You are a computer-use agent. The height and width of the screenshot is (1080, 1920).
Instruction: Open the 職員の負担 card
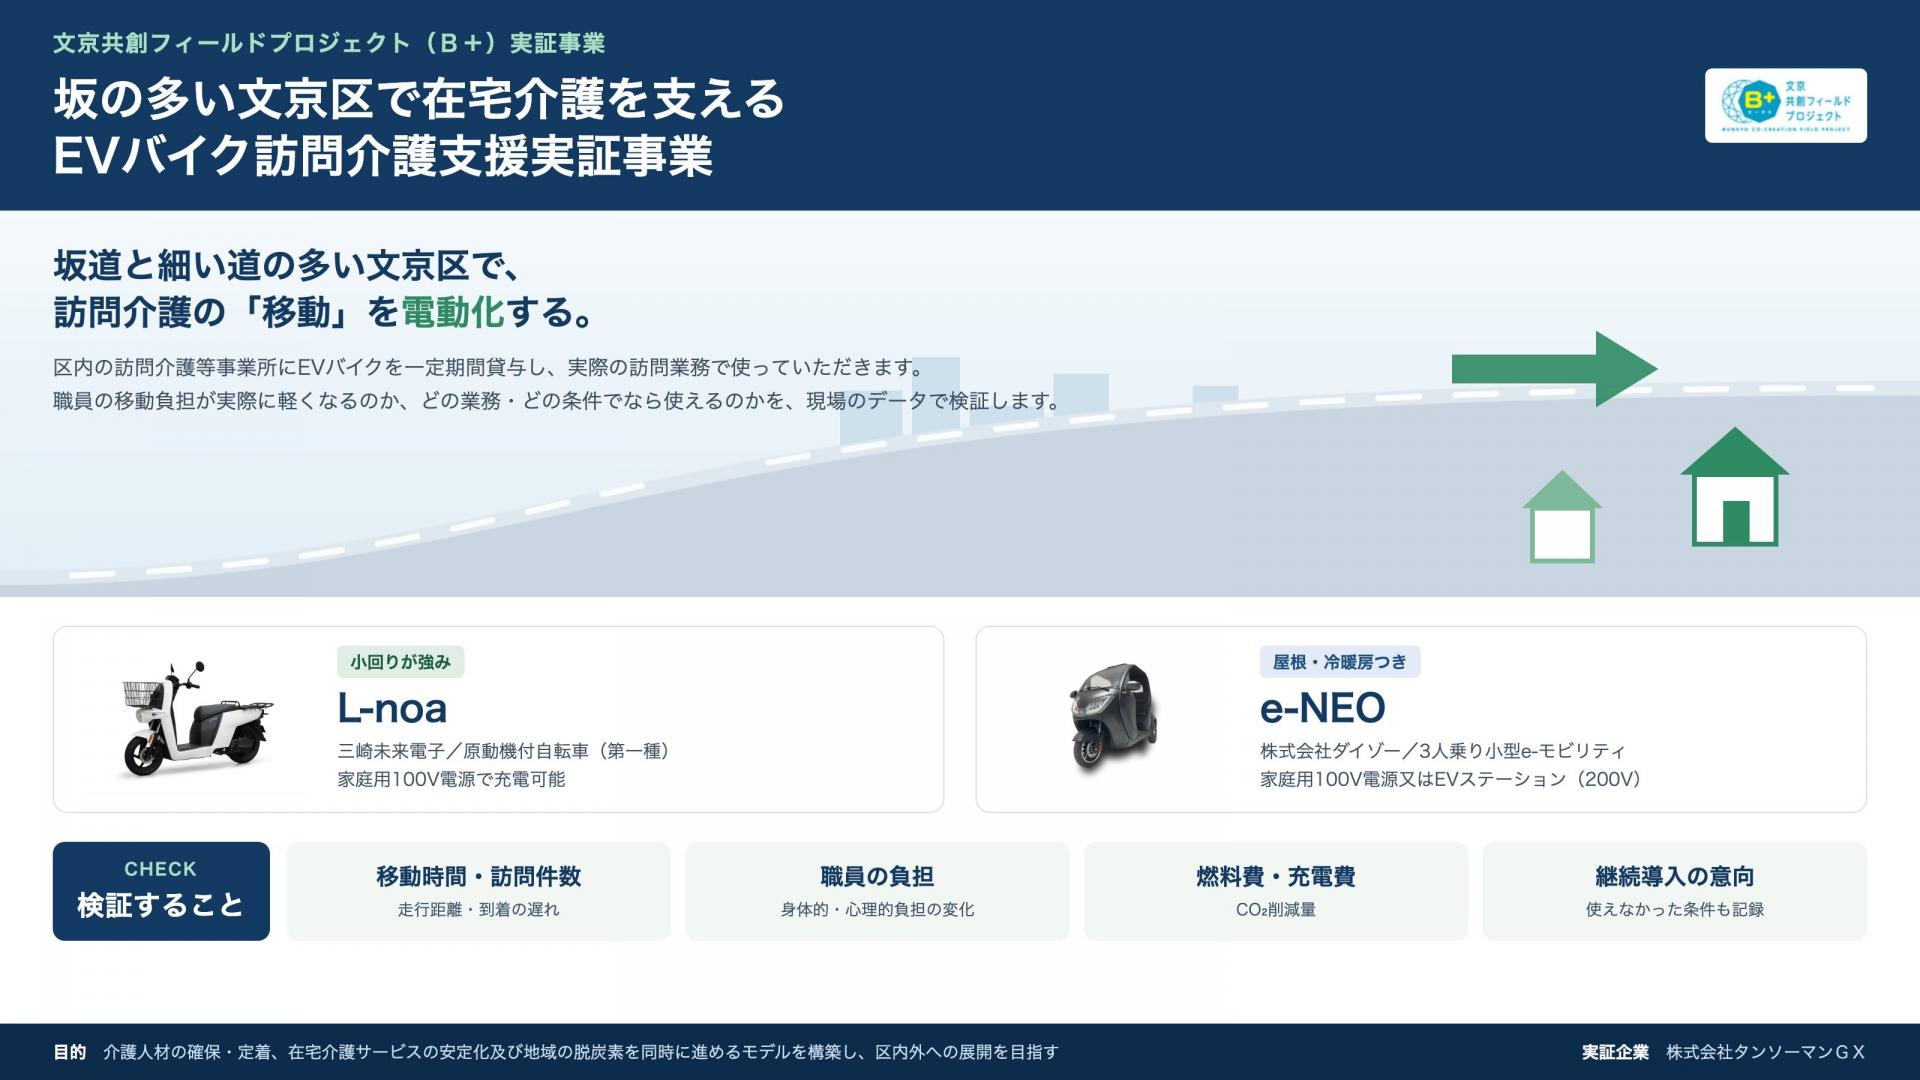[x=877, y=891]
